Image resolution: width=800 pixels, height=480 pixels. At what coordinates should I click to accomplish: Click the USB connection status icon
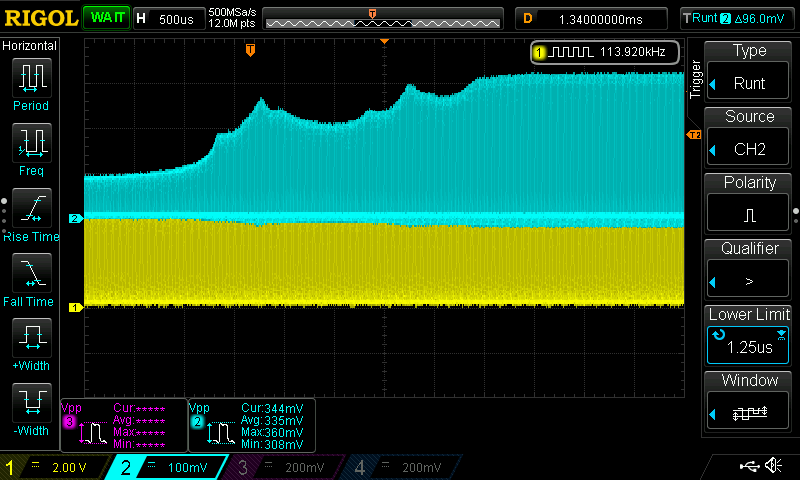pos(748,466)
